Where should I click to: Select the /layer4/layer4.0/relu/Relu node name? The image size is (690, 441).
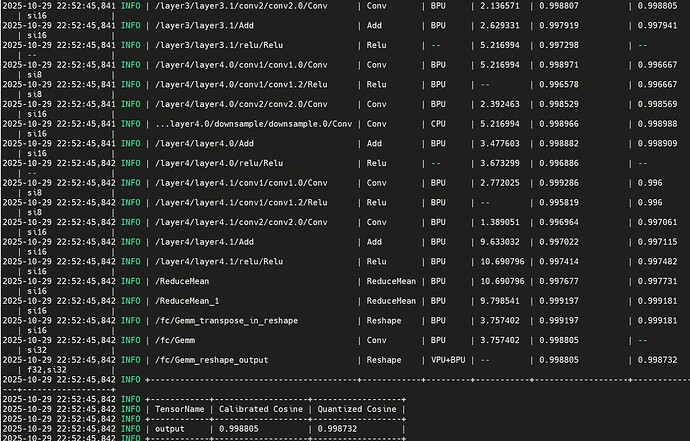pyautogui.click(x=219, y=163)
